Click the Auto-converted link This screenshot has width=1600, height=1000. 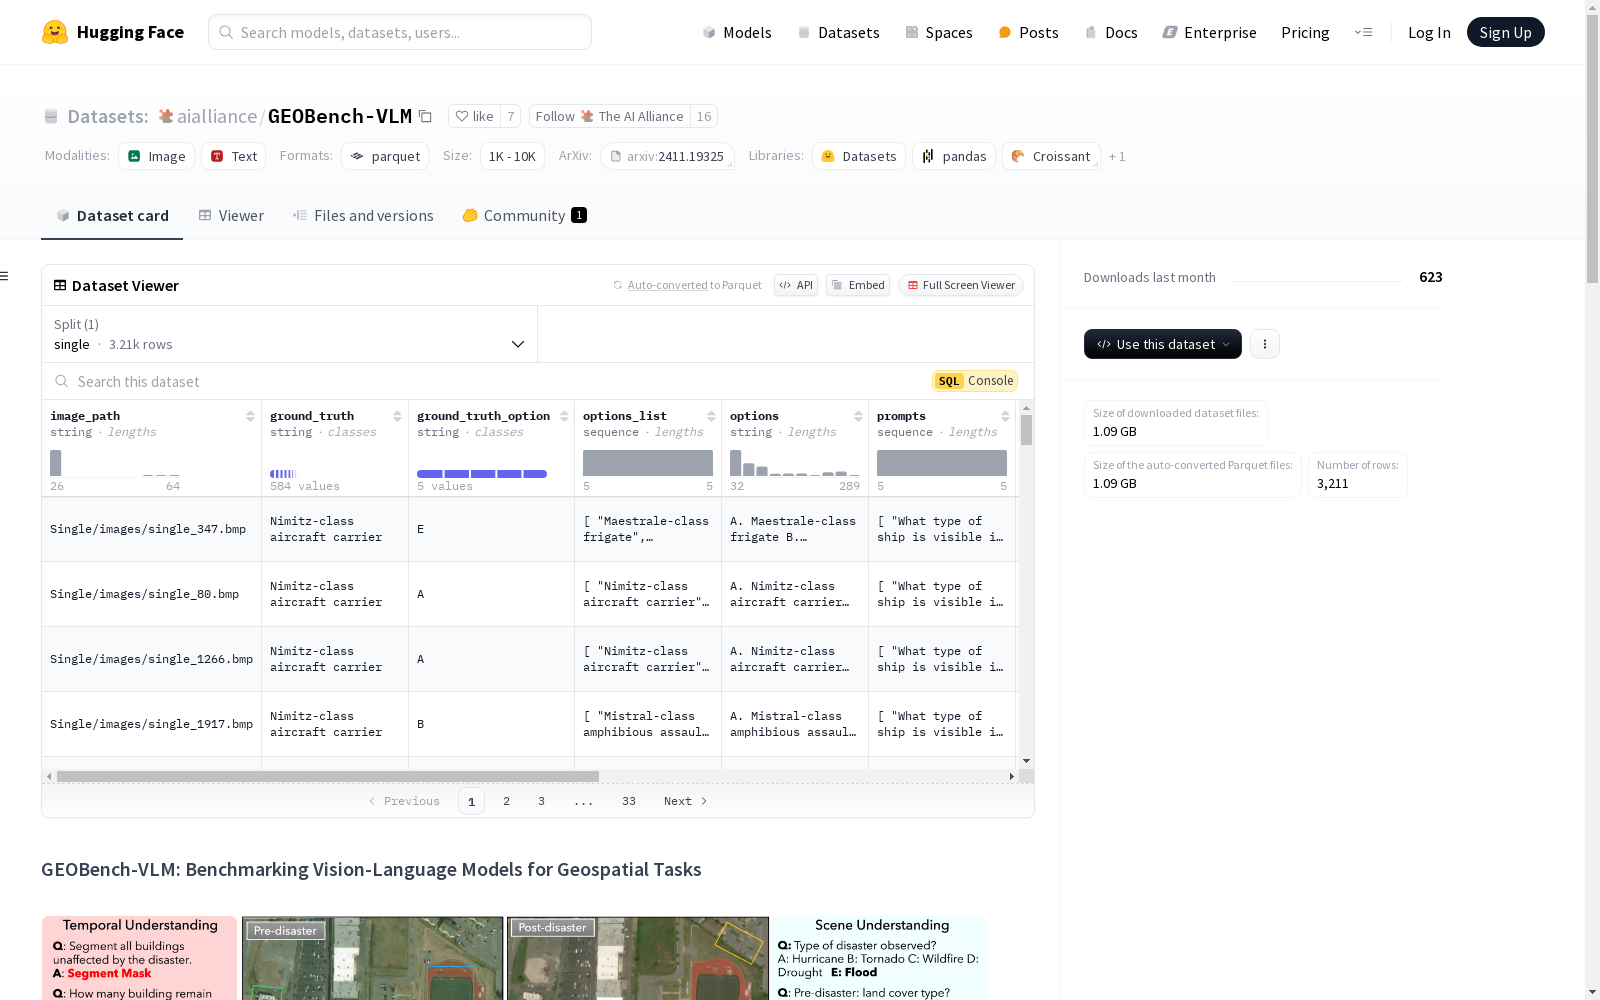point(667,285)
